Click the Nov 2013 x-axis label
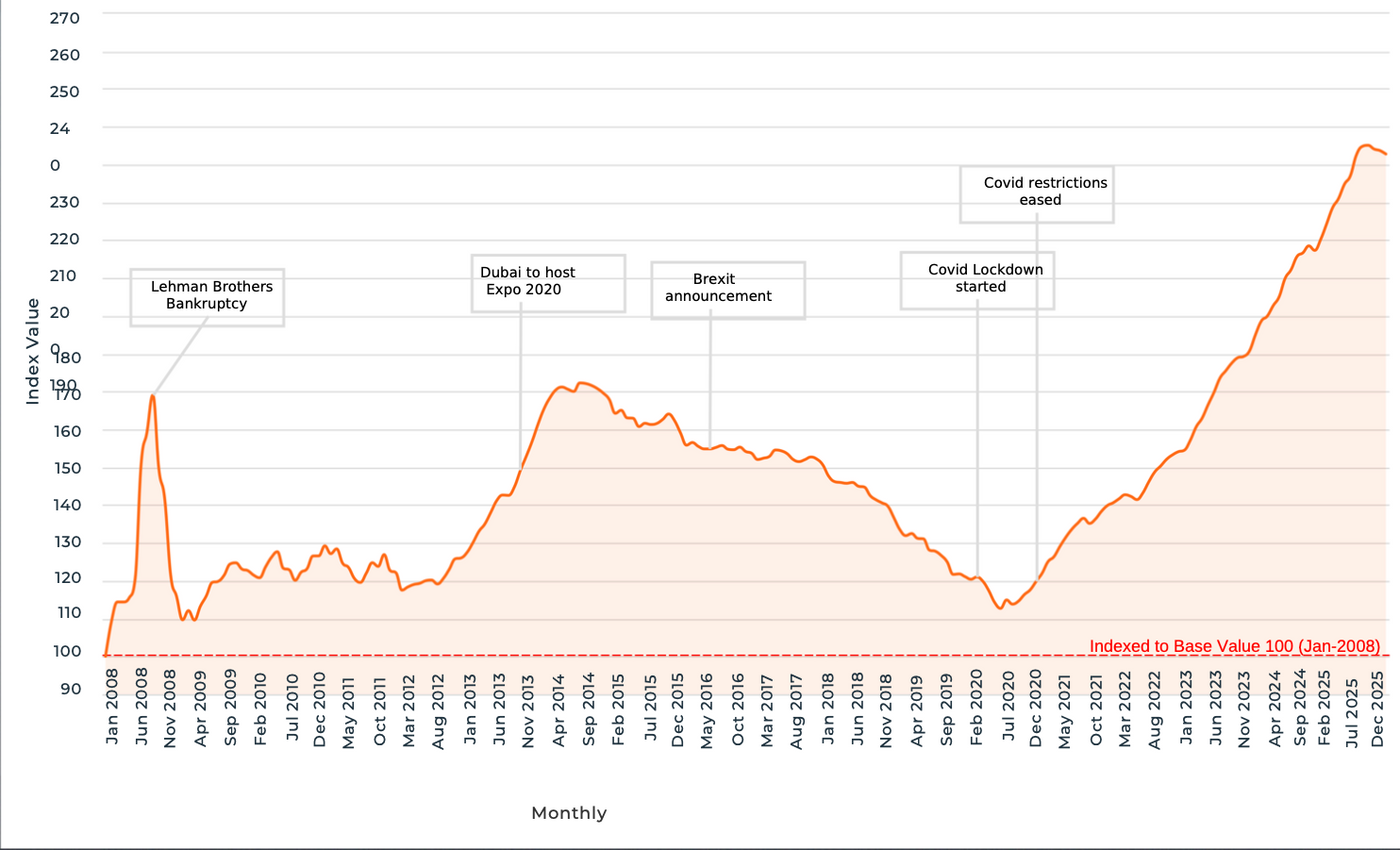The height and width of the screenshot is (850, 1400). (528, 709)
